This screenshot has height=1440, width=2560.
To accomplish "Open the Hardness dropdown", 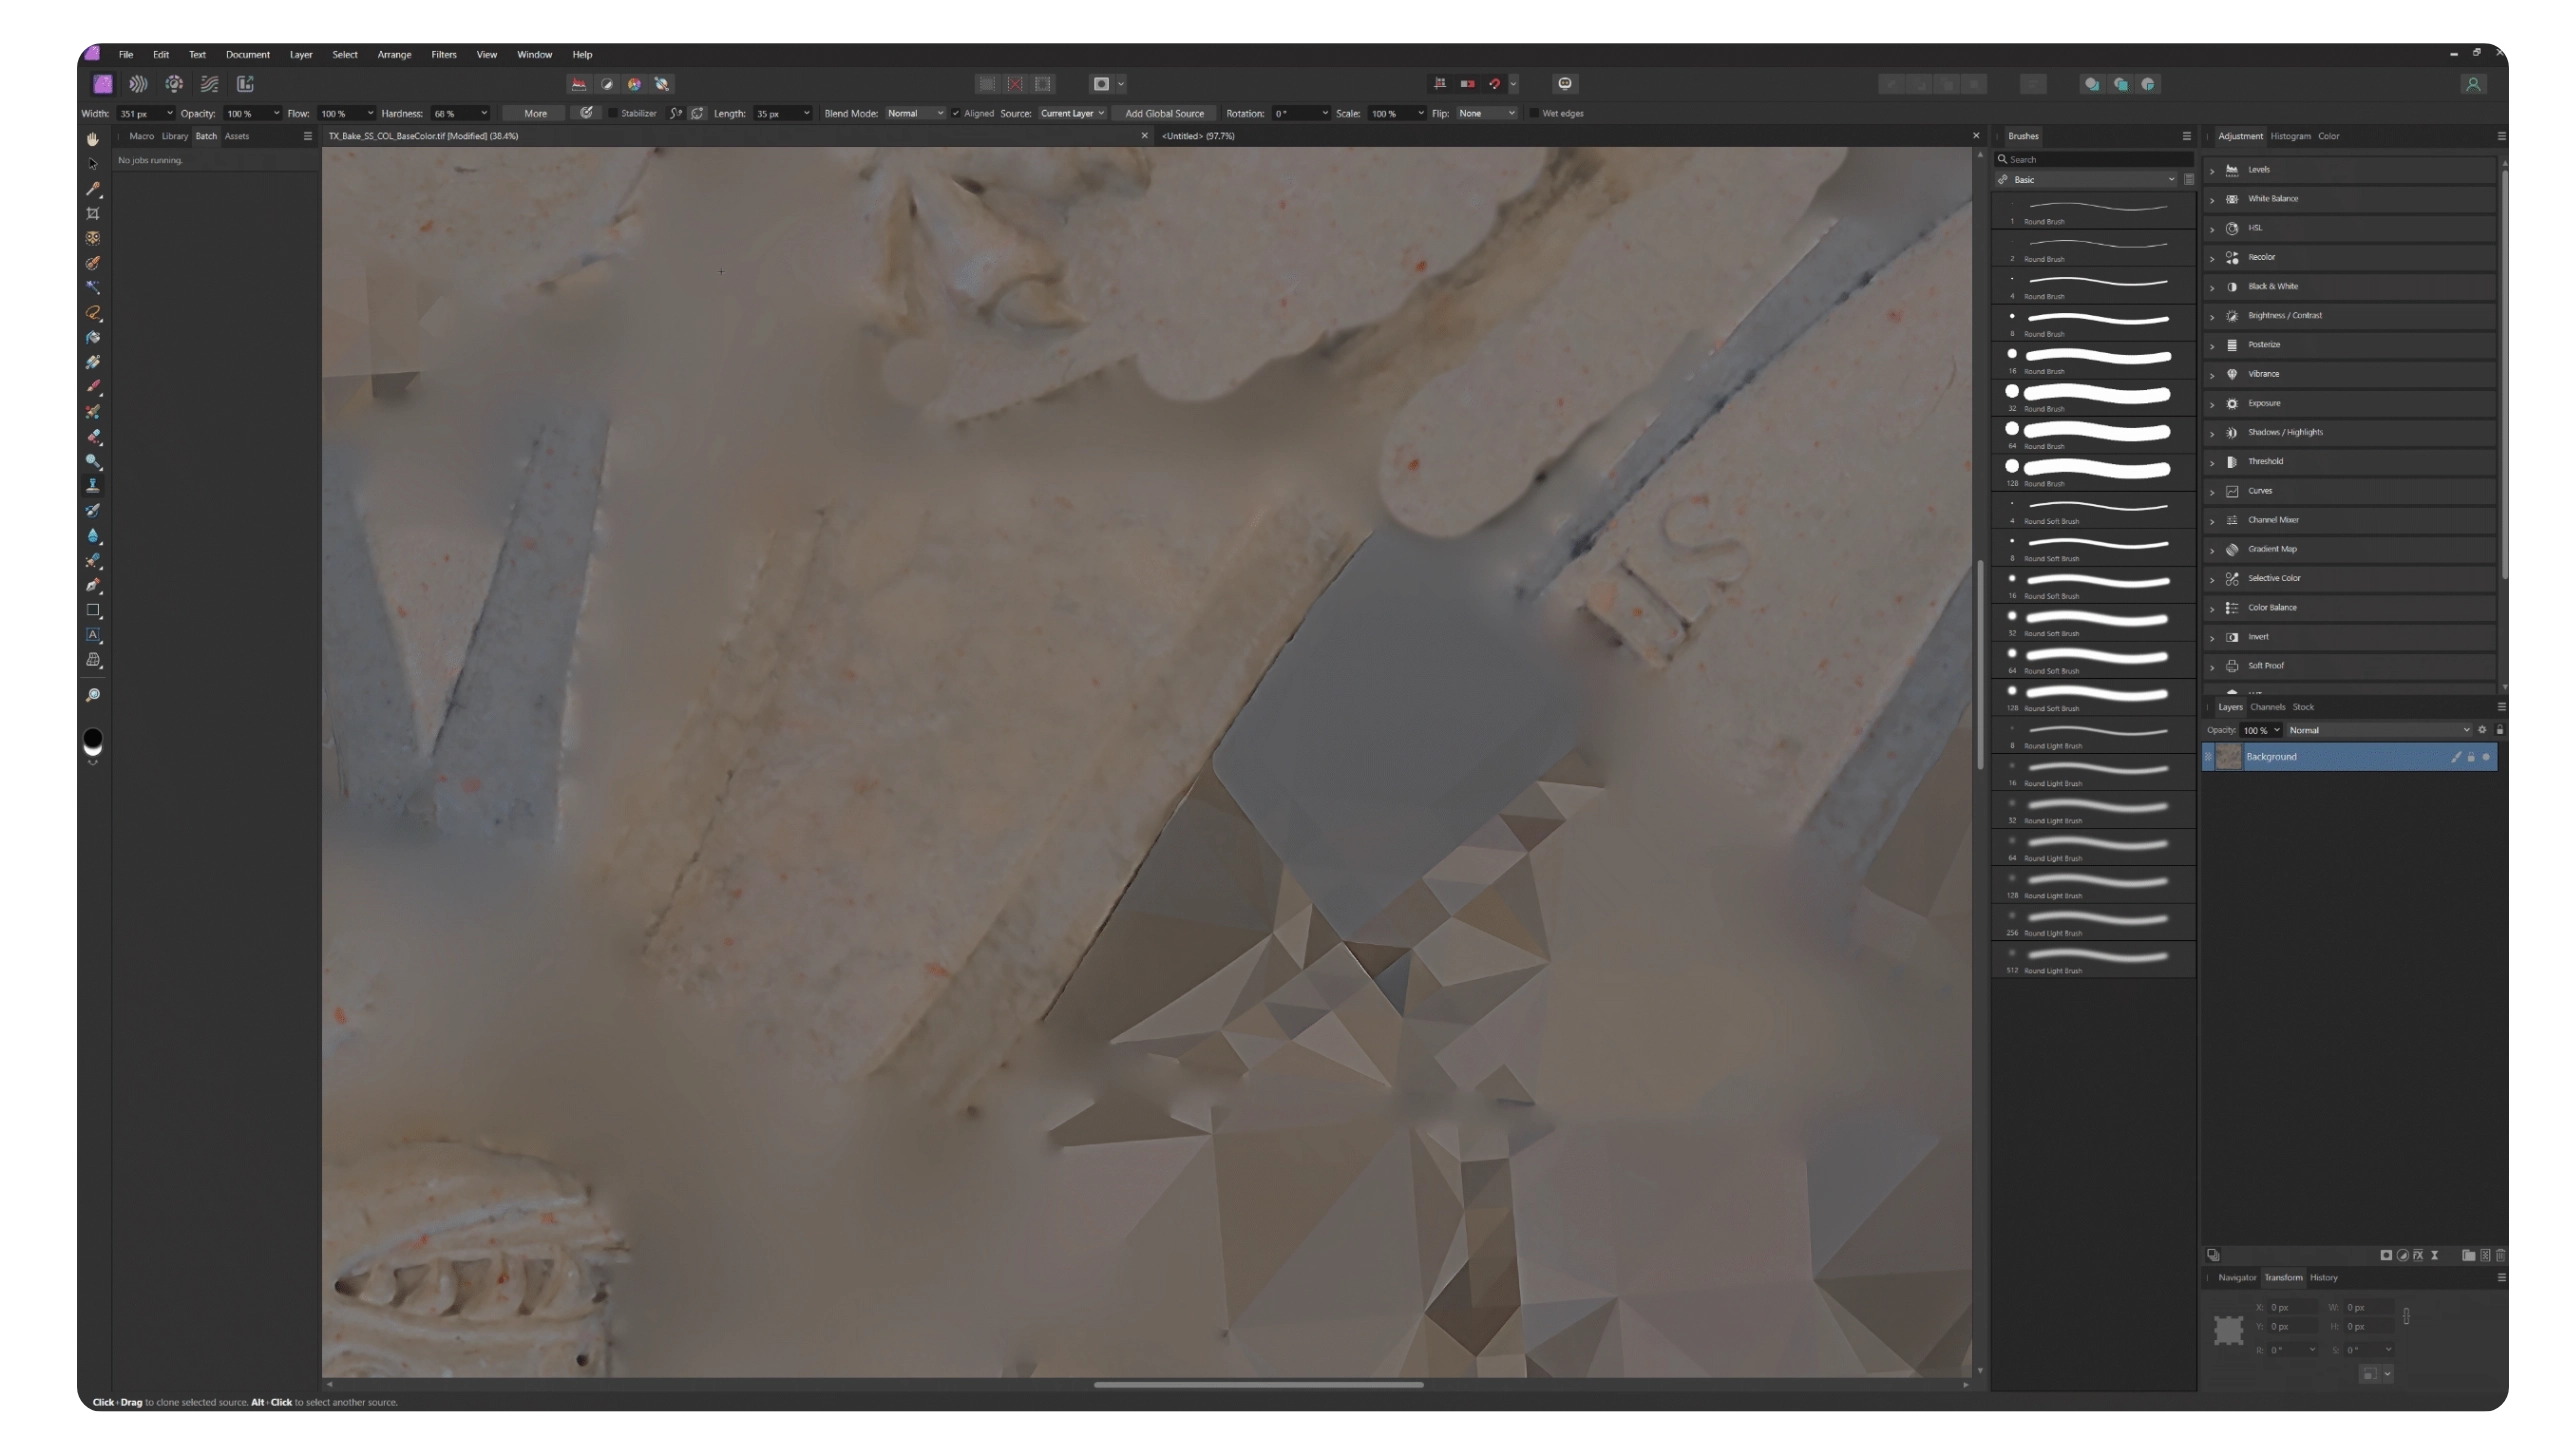I will (x=484, y=113).
